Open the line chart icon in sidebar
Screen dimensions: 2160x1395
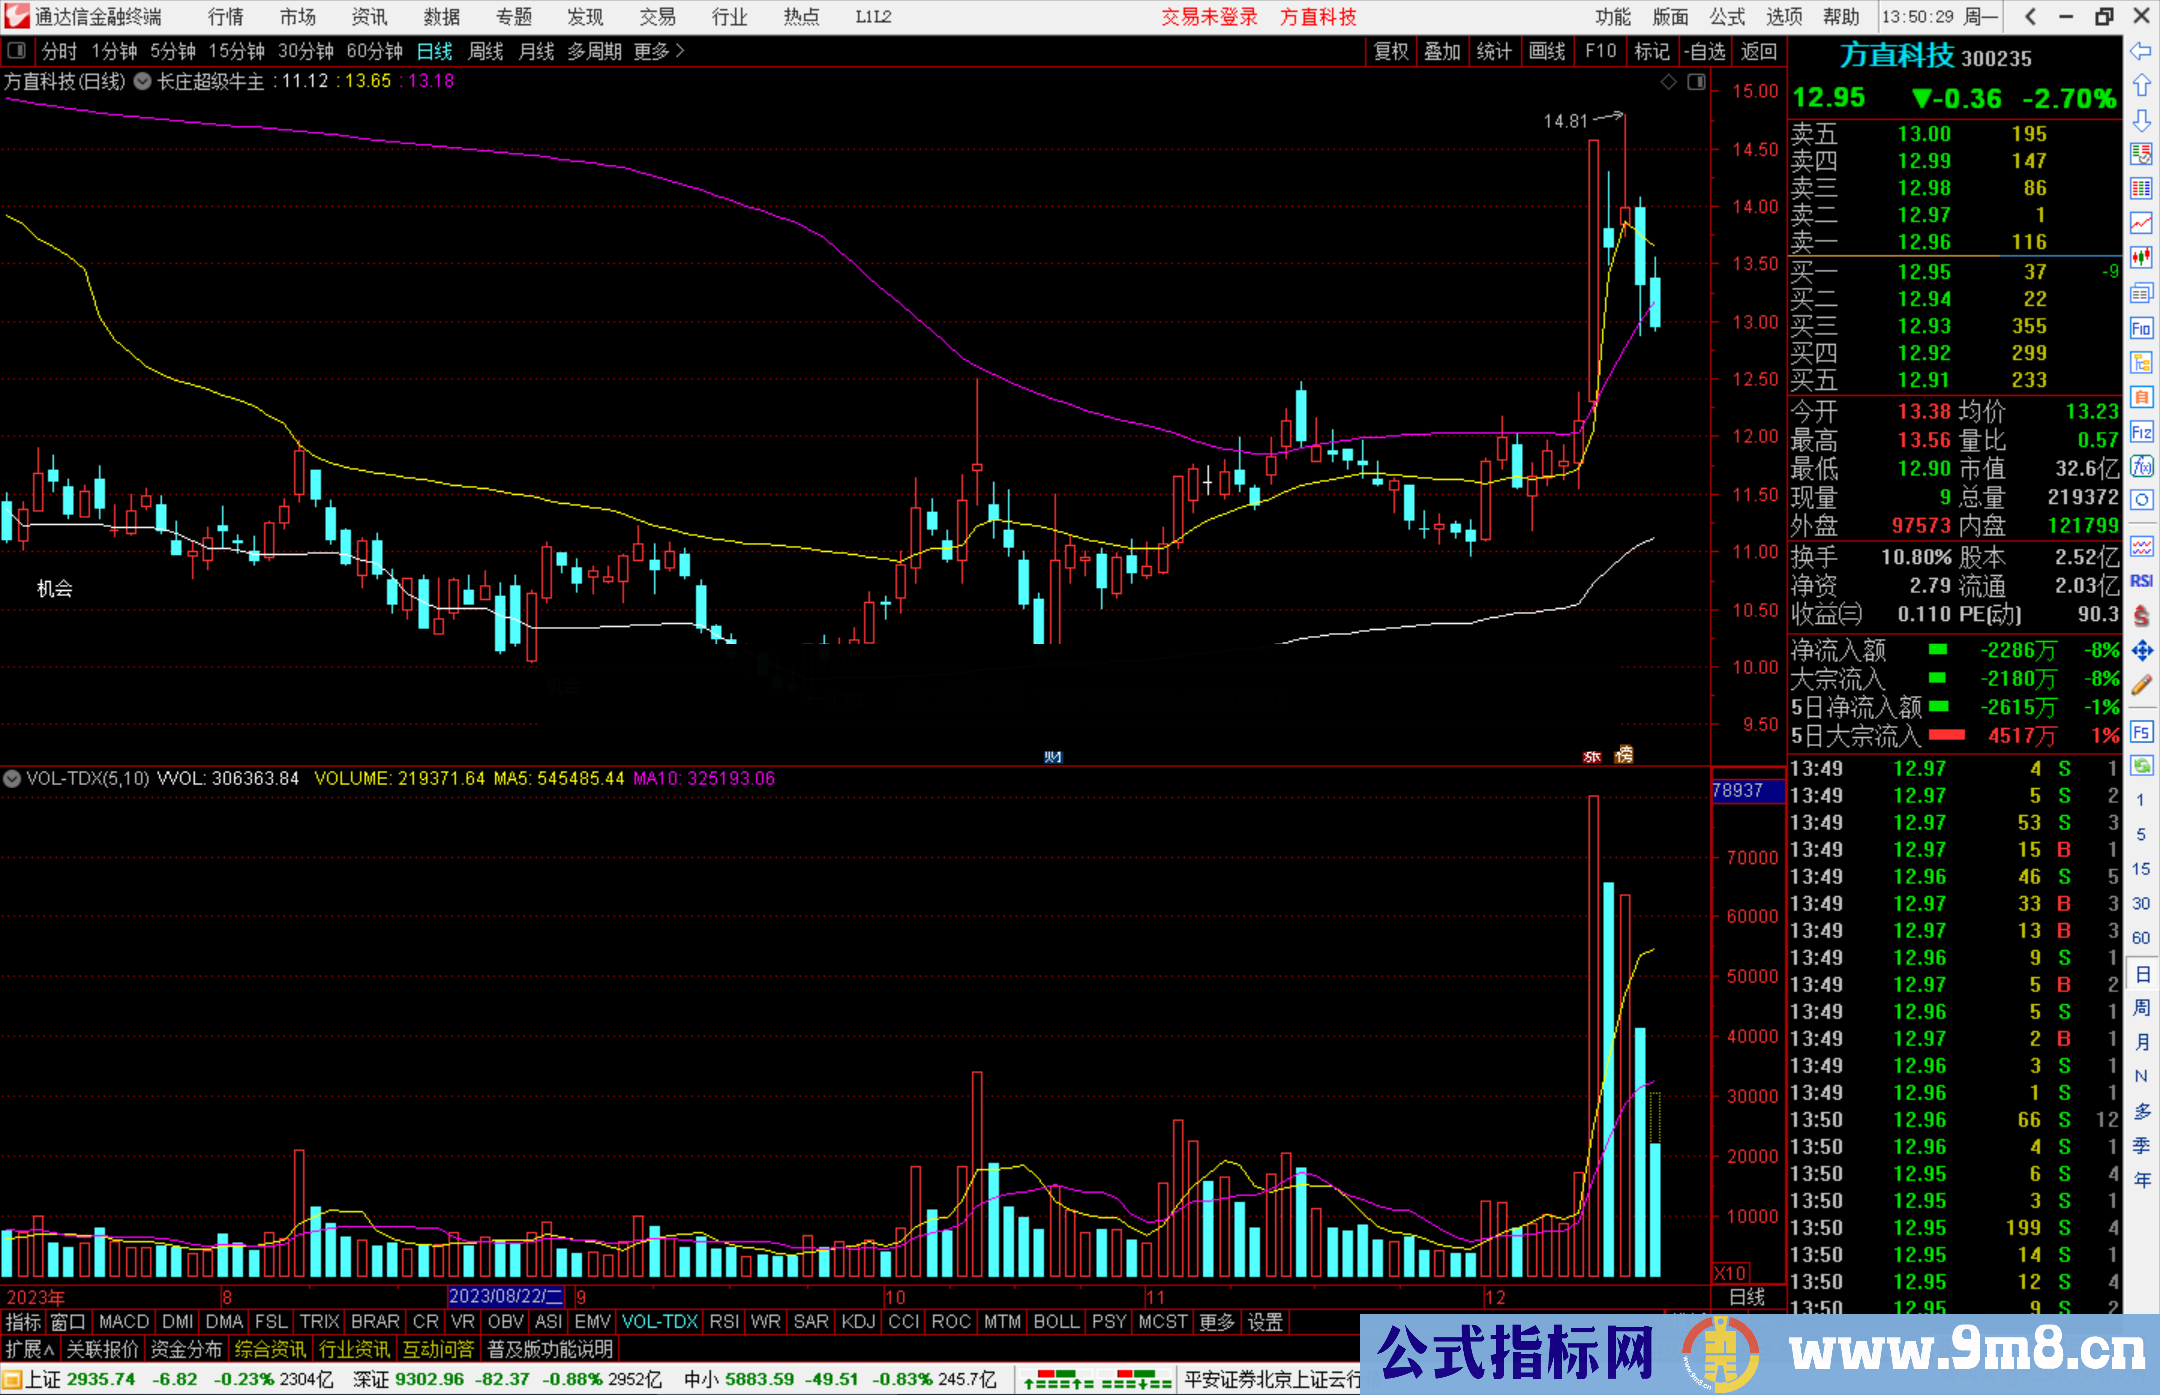click(x=2141, y=223)
